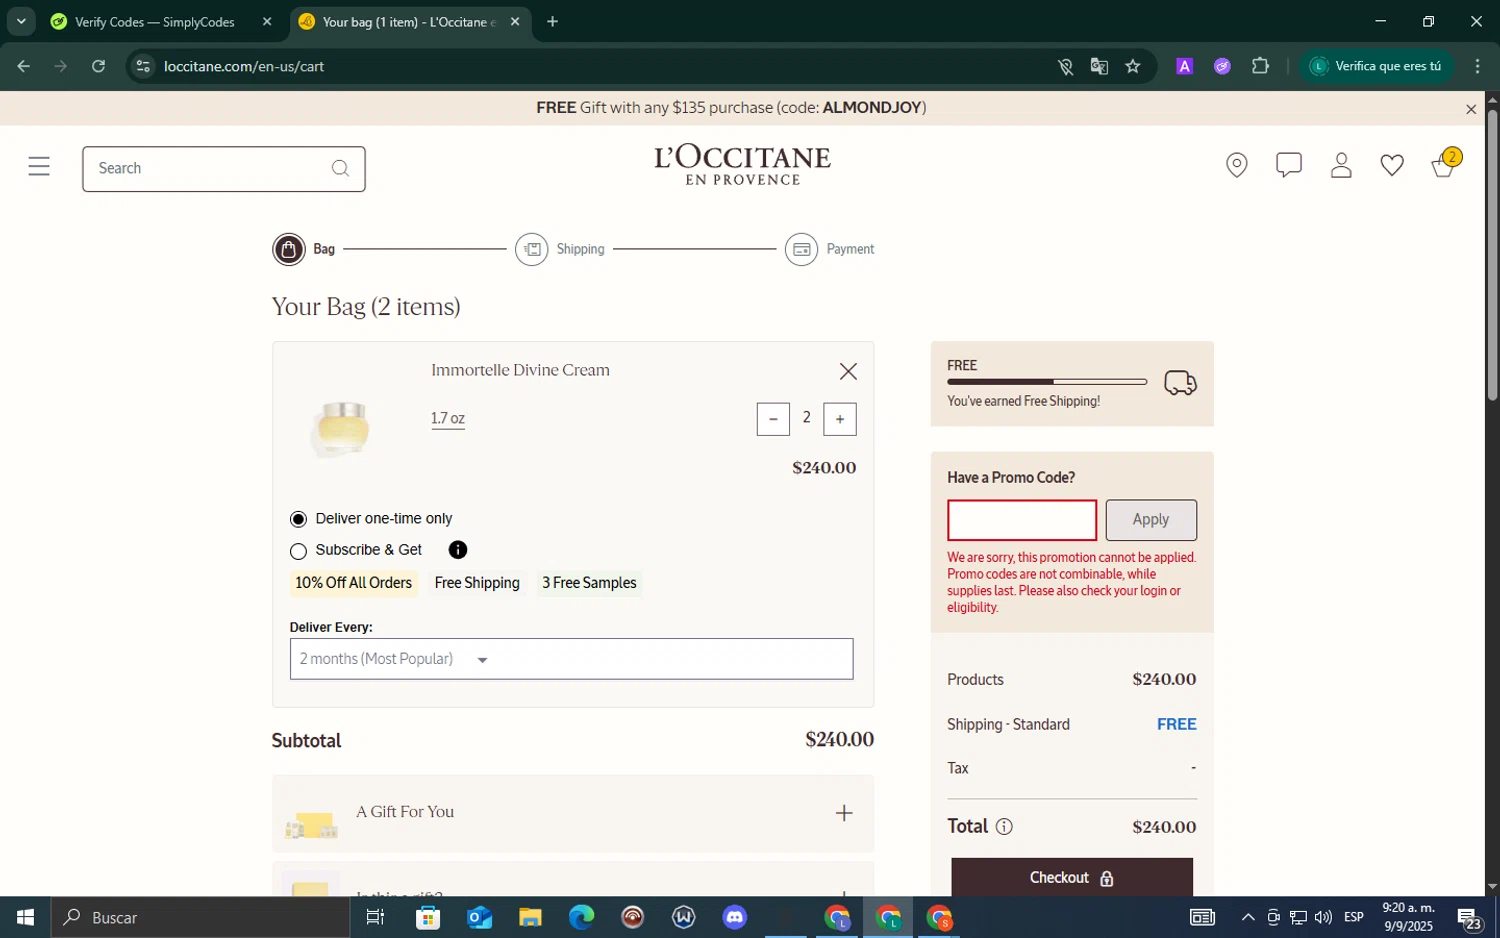Click the browser back arrow

(23, 66)
